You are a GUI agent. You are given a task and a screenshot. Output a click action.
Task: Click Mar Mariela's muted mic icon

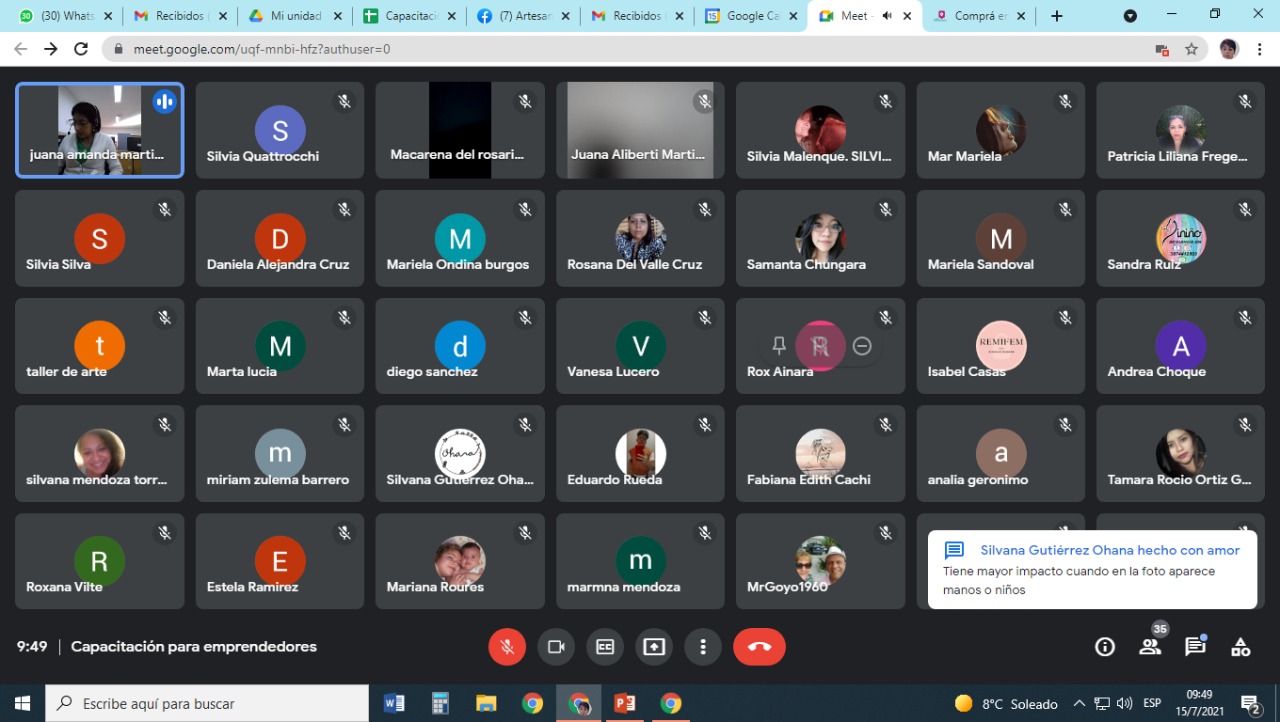point(1065,101)
